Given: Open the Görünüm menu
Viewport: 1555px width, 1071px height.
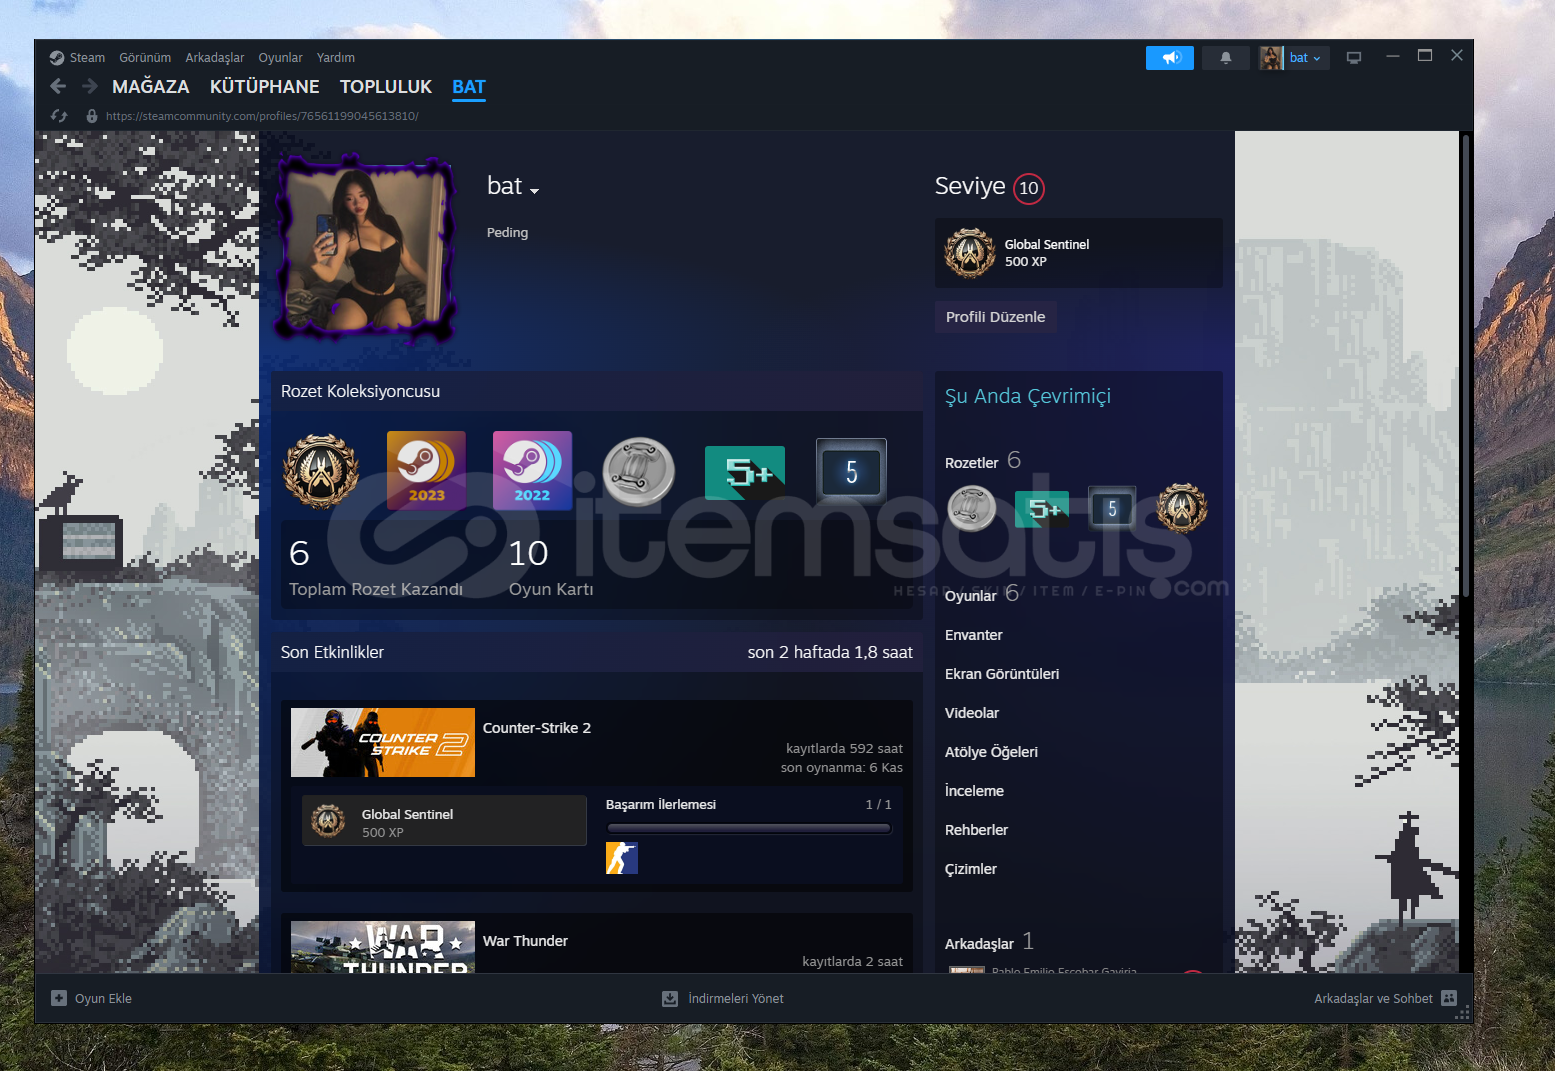Looking at the screenshot, I should (x=145, y=58).
